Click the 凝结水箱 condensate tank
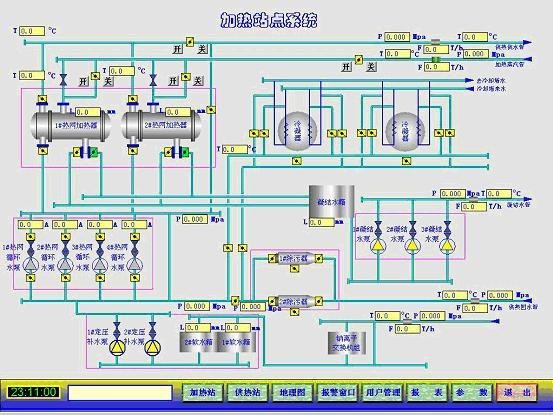This screenshot has height=415, width=553. coord(332,202)
